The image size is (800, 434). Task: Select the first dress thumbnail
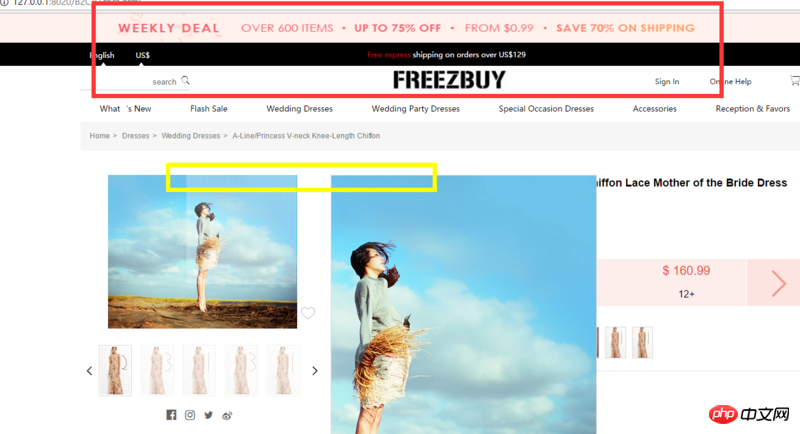[x=115, y=370]
